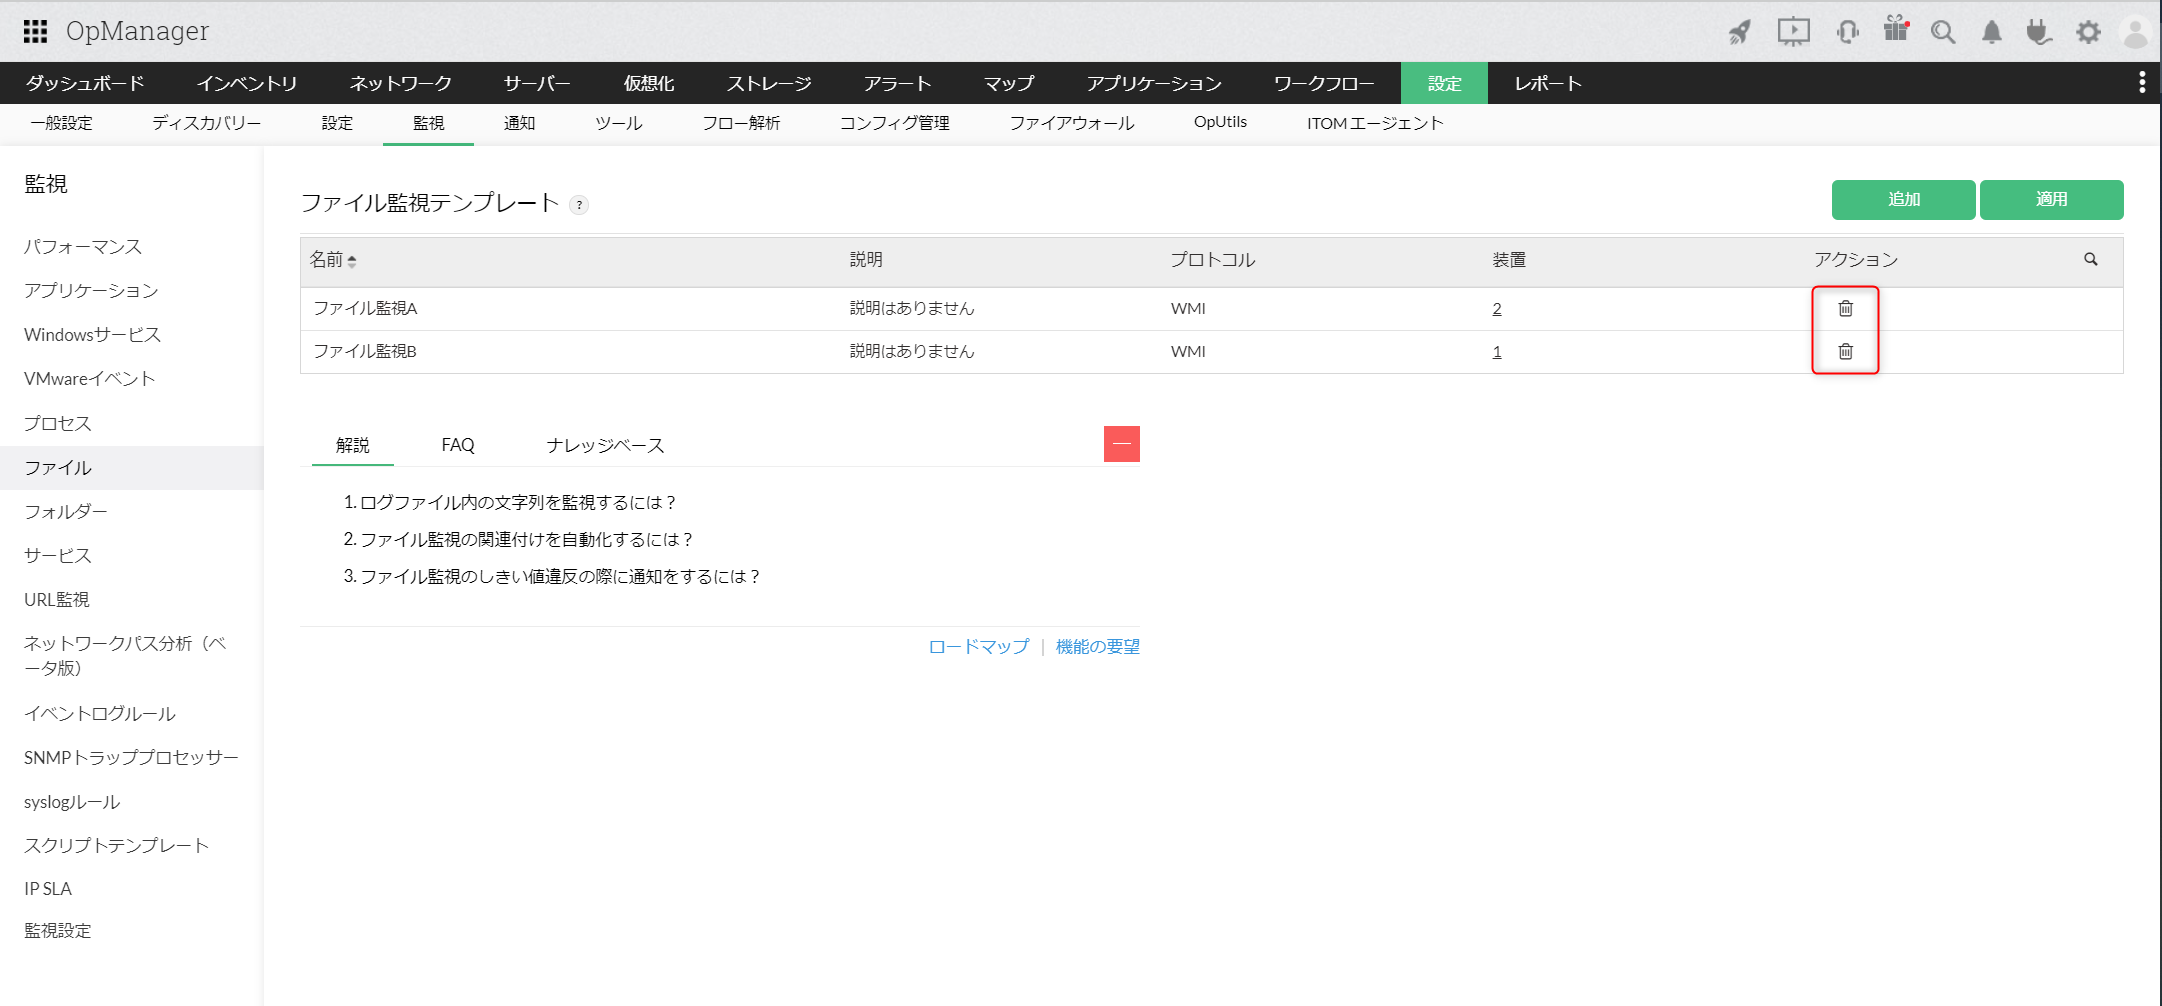Open the ロードマップ link
Image resolution: width=2162 pixels, height=1006 pixels.
[977, 646]
